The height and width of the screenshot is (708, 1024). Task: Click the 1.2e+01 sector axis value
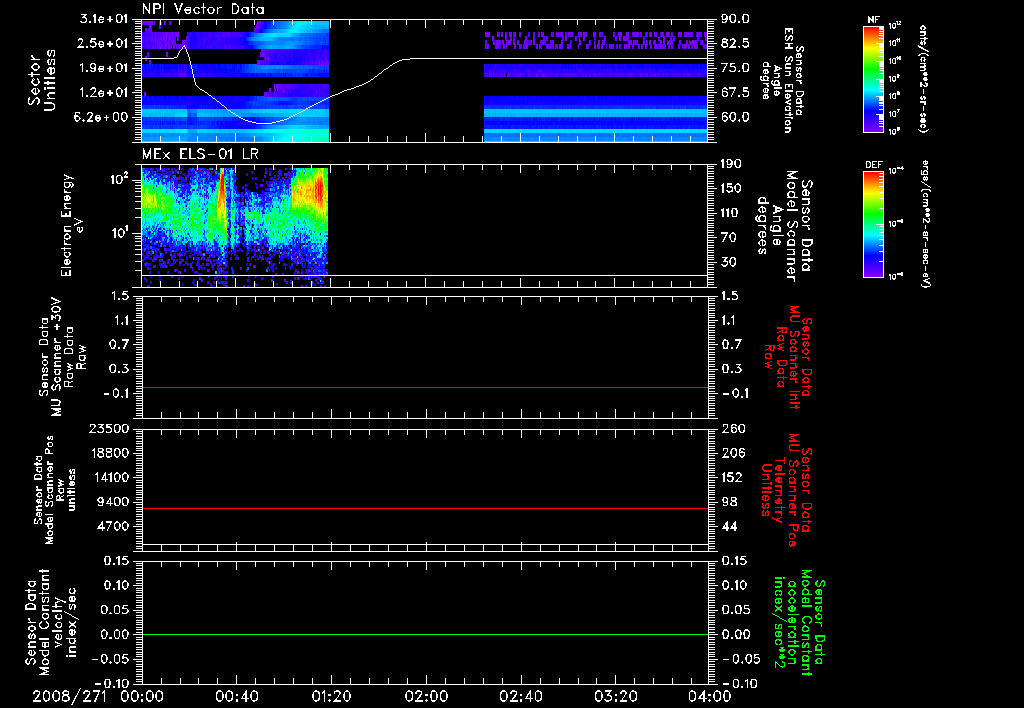(x=104, y=92)
